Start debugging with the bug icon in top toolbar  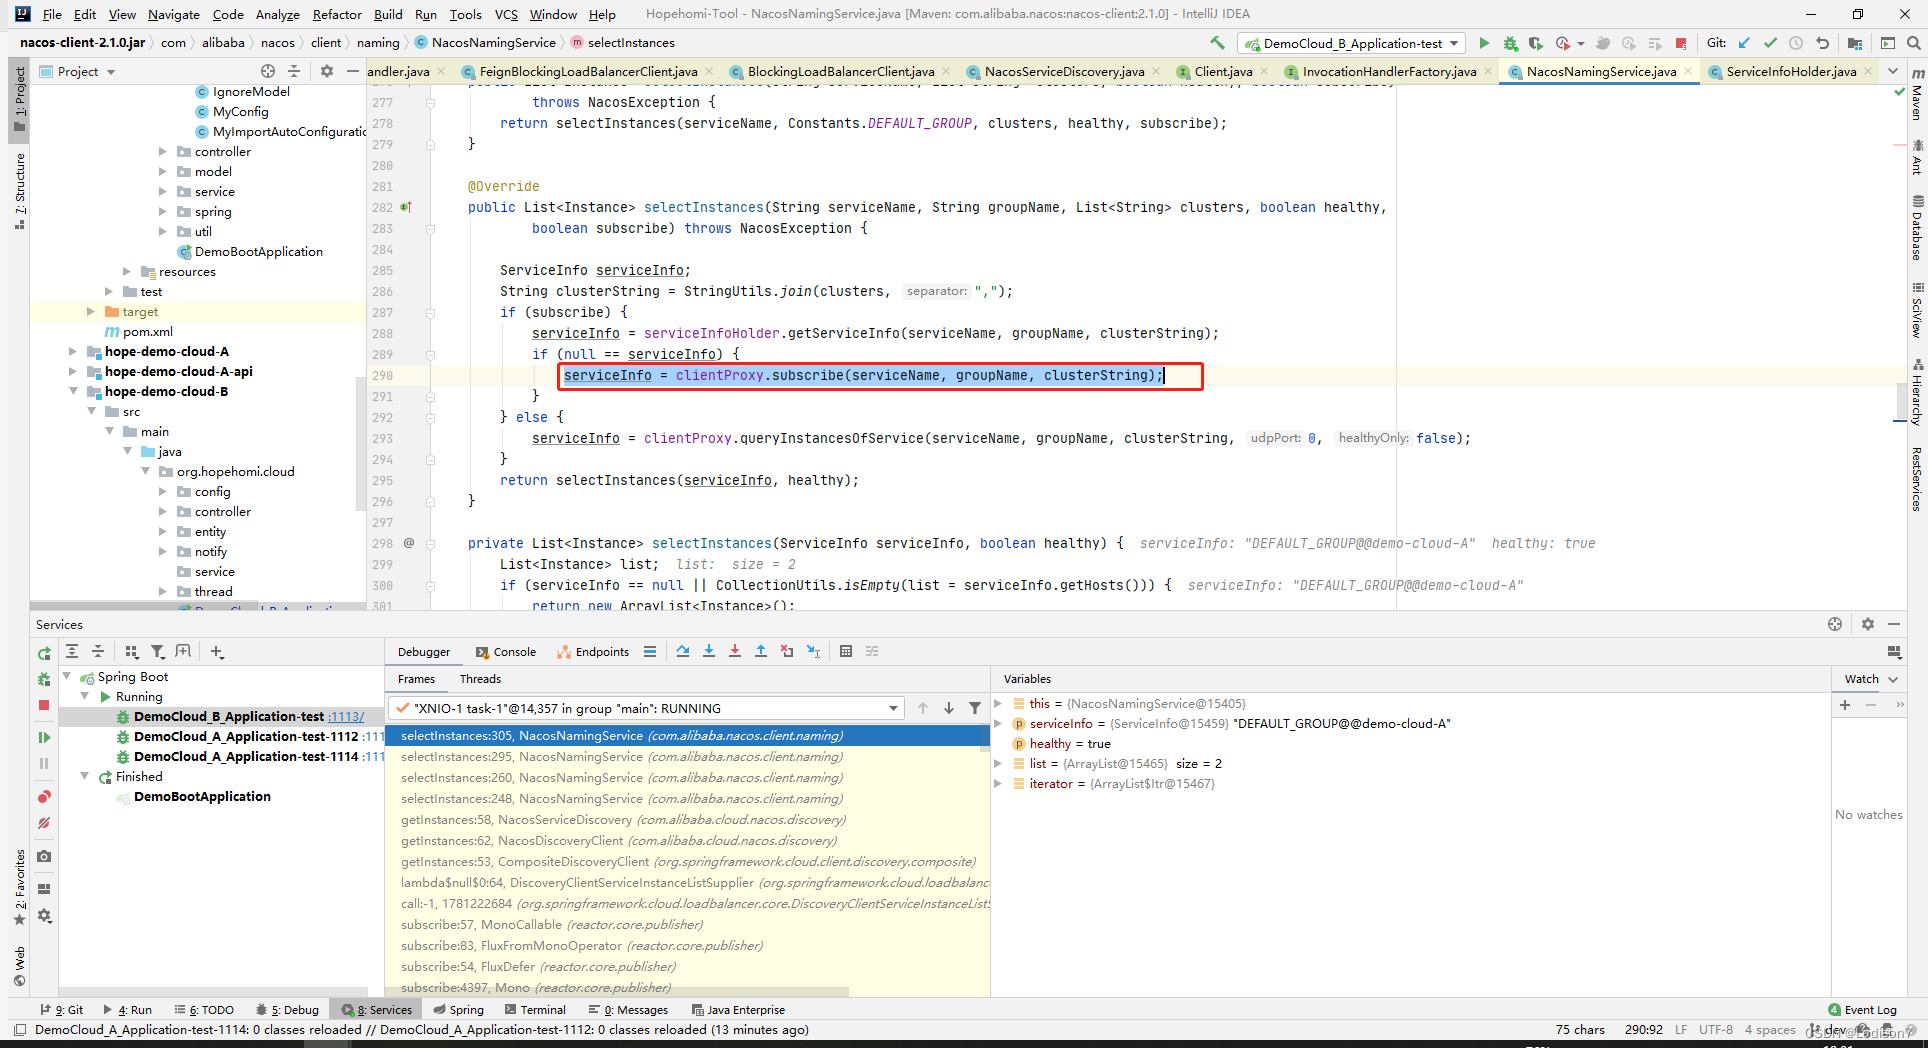[1510, 43]
